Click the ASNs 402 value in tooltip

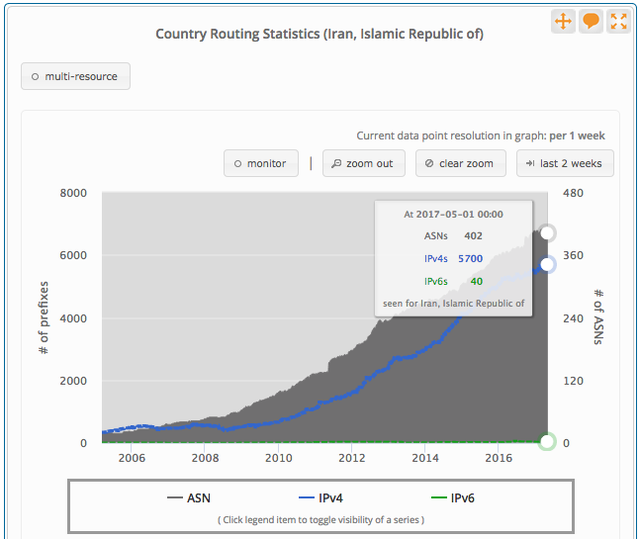click(473, 236)
